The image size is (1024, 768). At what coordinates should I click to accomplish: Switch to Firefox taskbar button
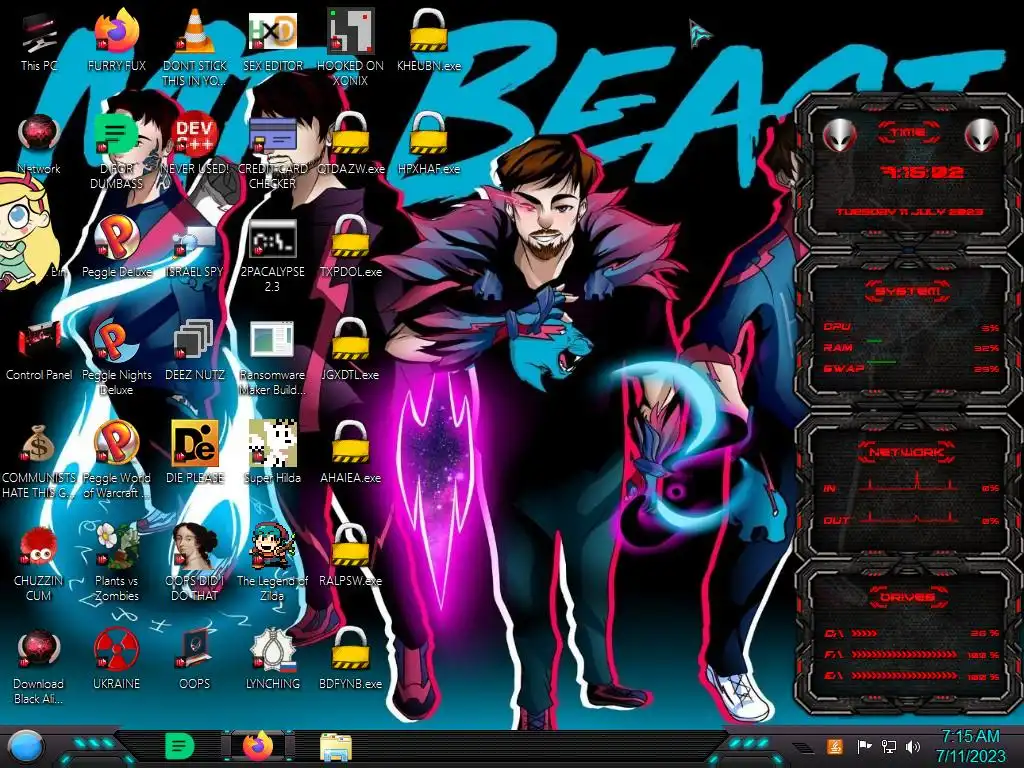[x=258, y=746]
